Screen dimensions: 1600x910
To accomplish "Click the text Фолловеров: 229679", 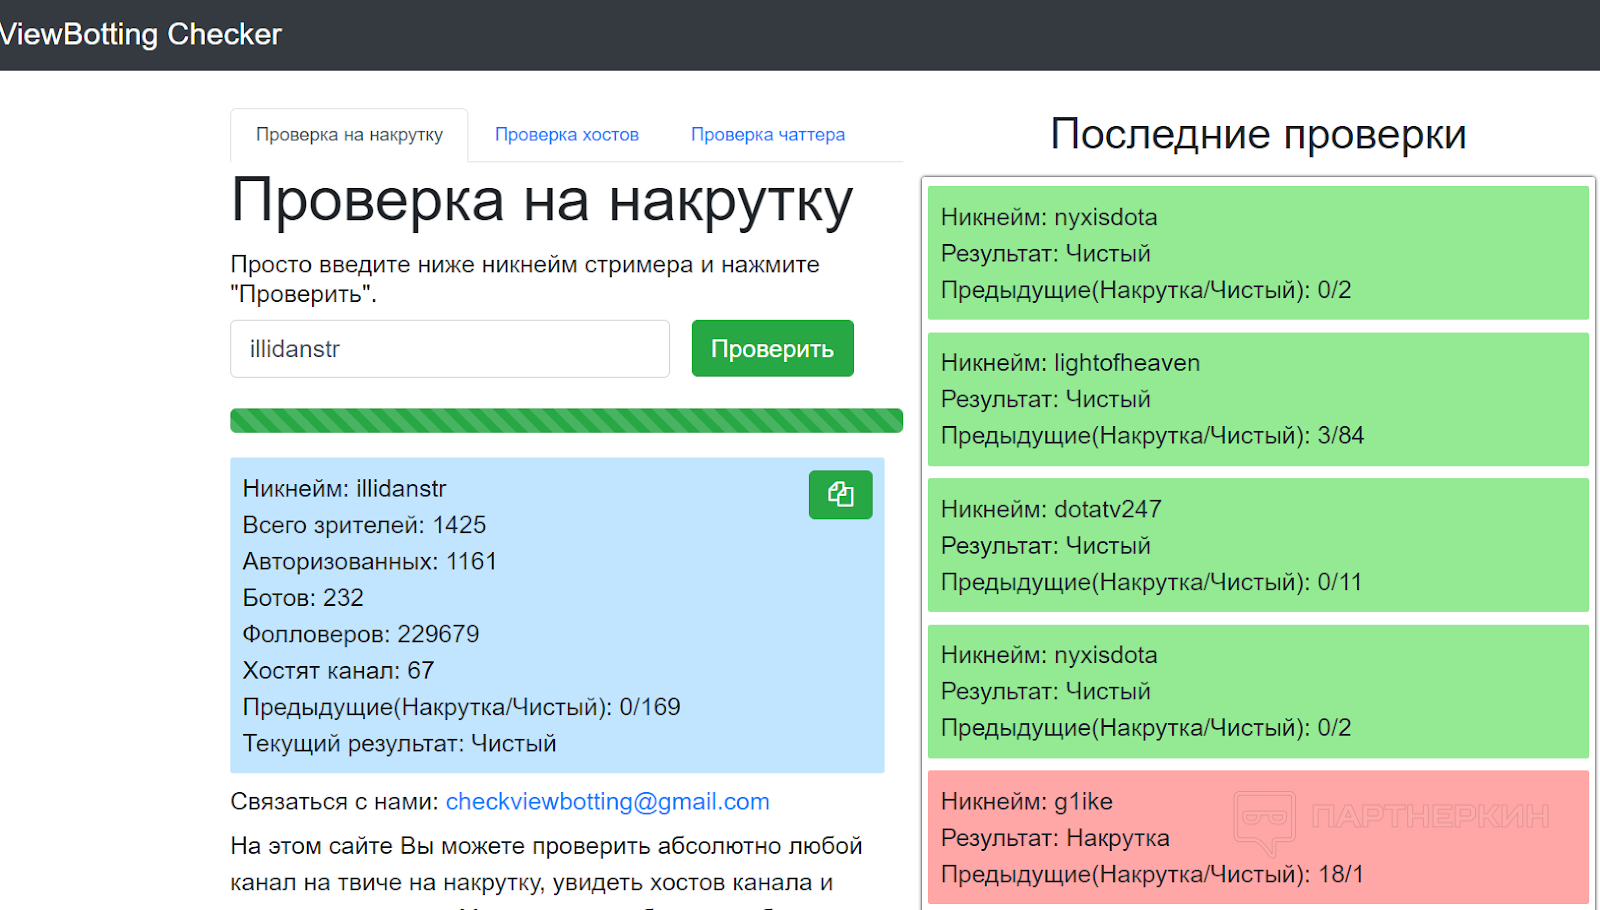I will 361,634.
